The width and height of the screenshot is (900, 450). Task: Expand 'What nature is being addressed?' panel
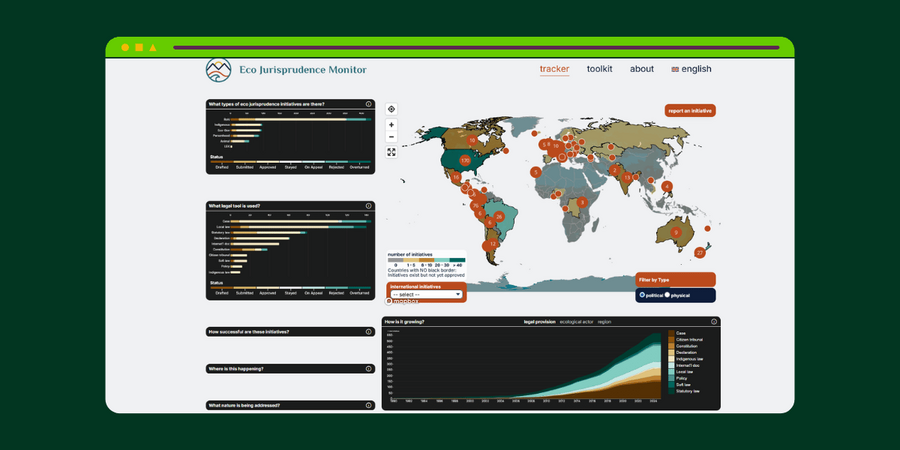pyautogui.click(x=290, y=405)
